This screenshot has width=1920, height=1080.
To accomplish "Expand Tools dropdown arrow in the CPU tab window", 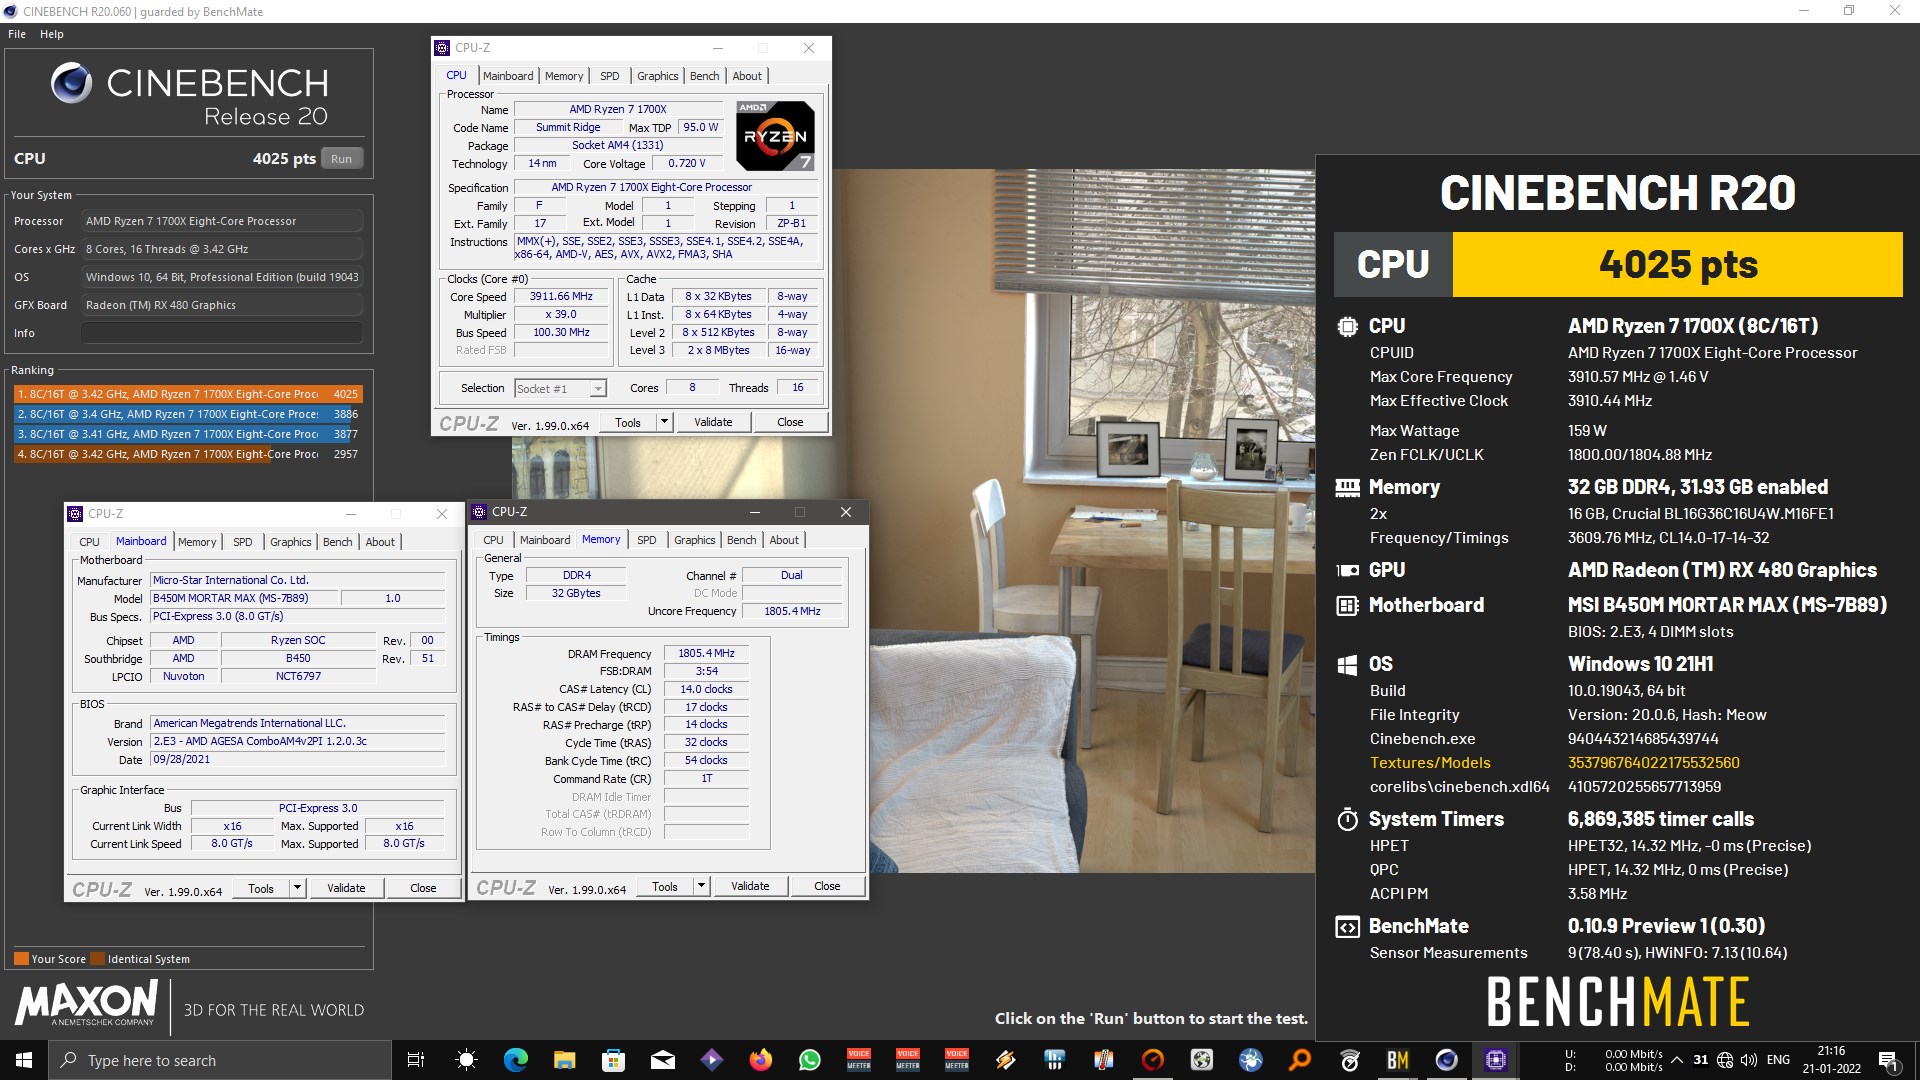I will 664,422.
